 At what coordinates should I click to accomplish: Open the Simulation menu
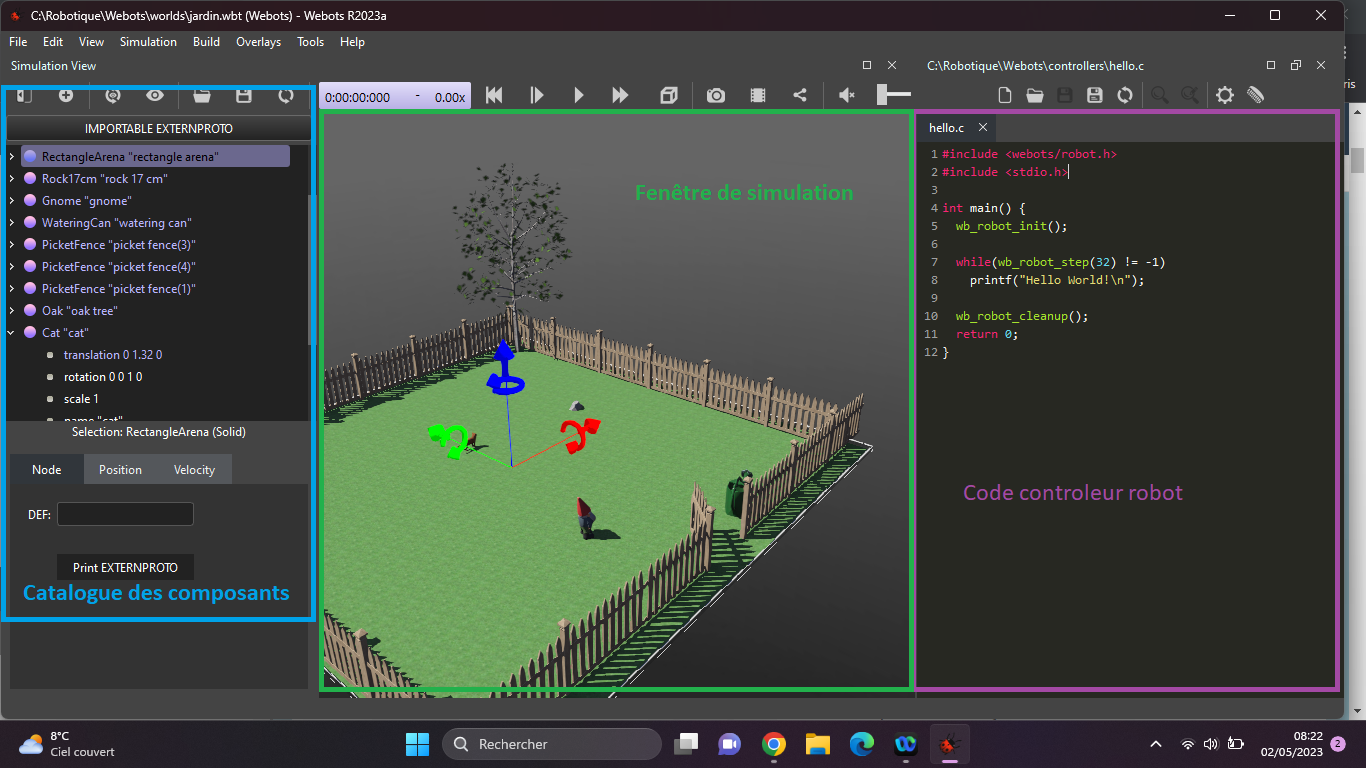point(148,42)
